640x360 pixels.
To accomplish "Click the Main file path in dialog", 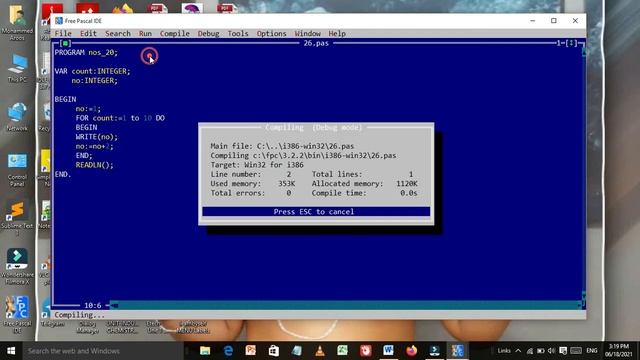I will pos(282,146).
